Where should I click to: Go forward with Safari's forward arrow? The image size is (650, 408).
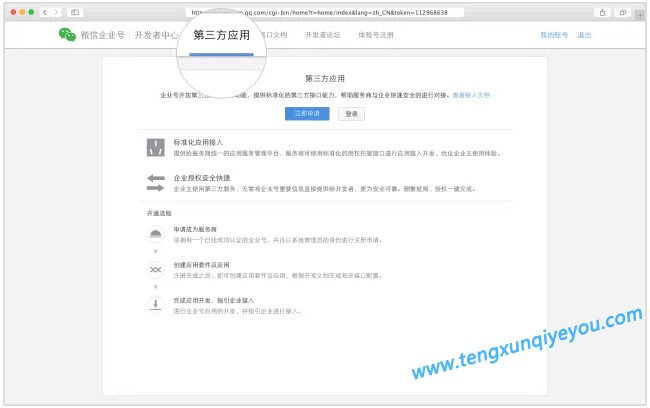[56, 12]
